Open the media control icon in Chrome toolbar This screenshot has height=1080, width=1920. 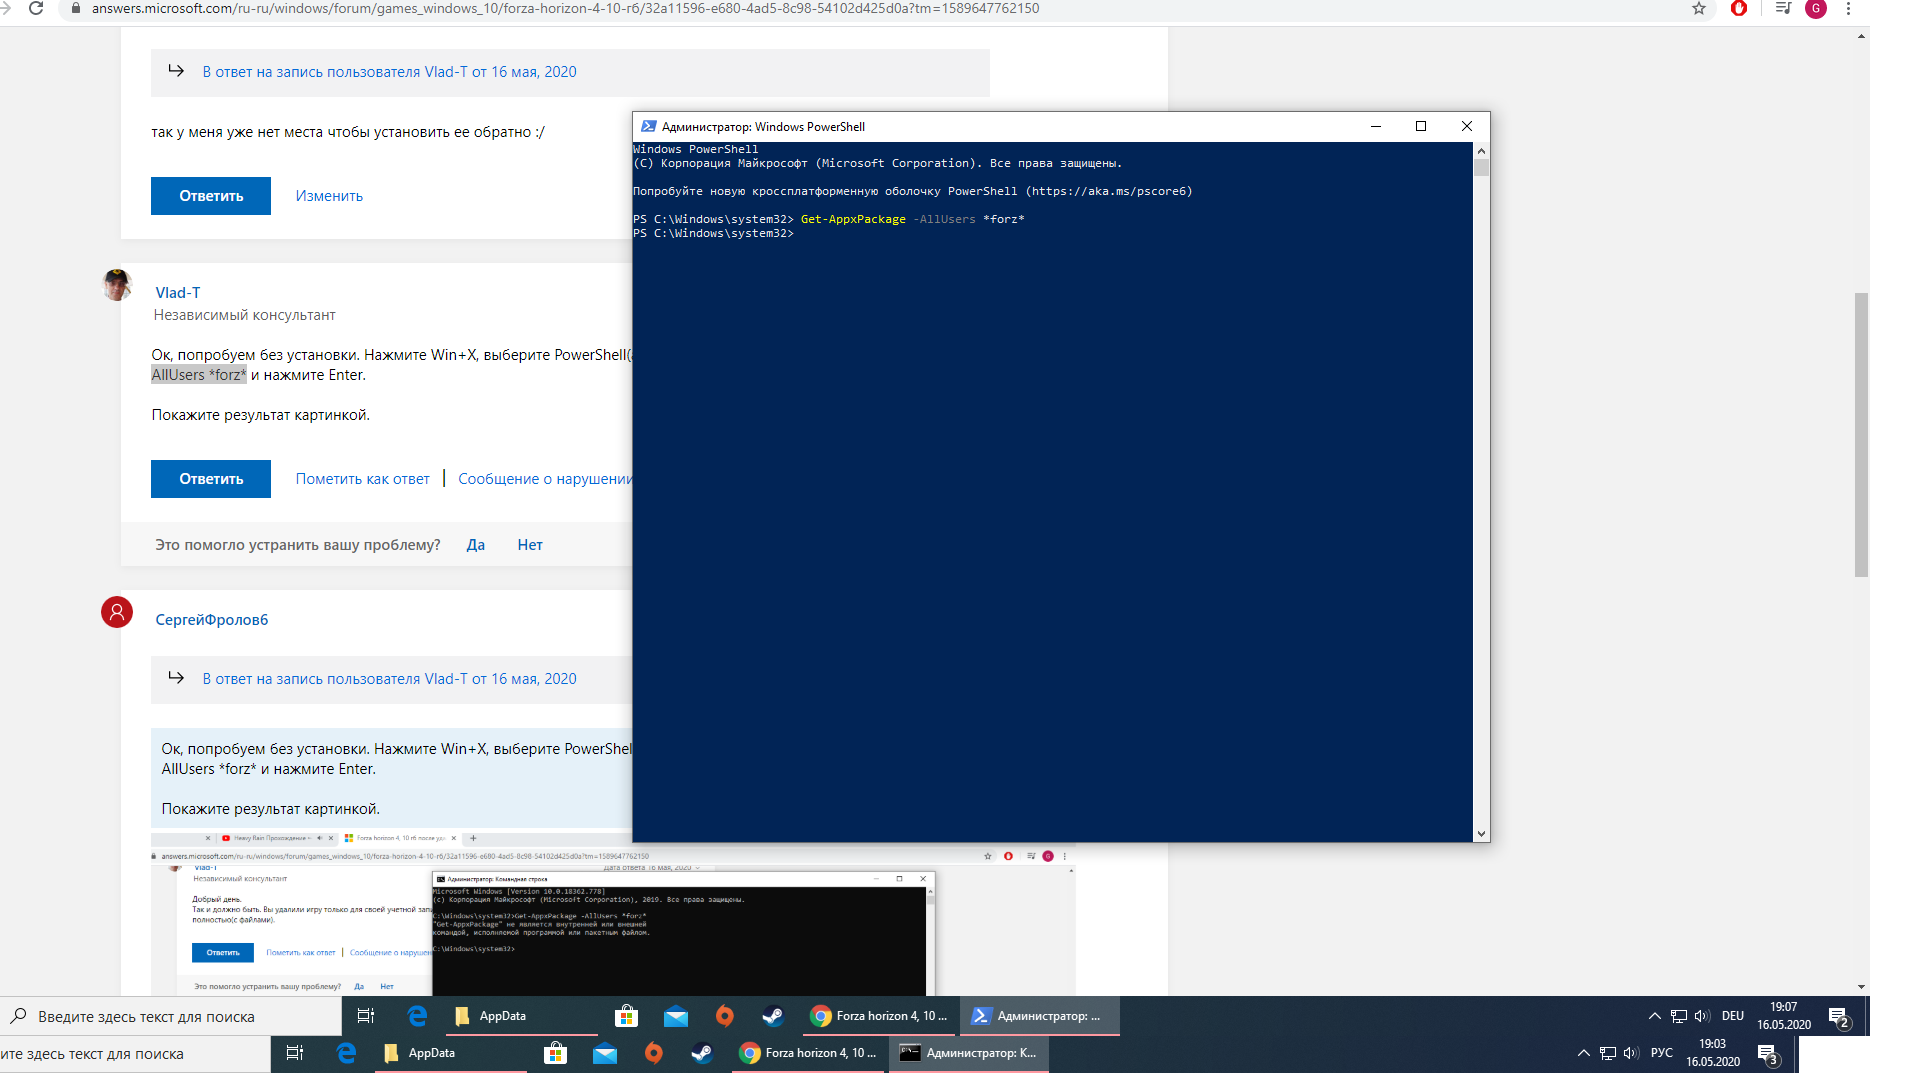tap(1783, 8)
